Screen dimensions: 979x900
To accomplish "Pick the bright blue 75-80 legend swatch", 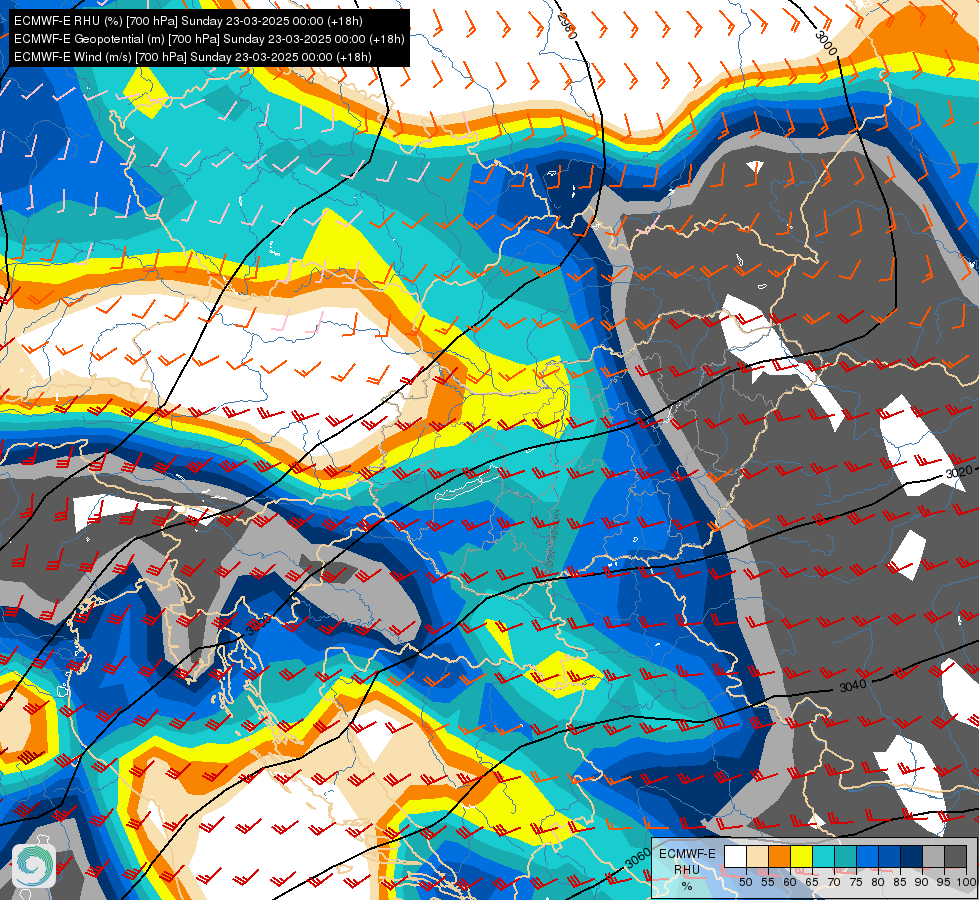I will tap(867, 856).
